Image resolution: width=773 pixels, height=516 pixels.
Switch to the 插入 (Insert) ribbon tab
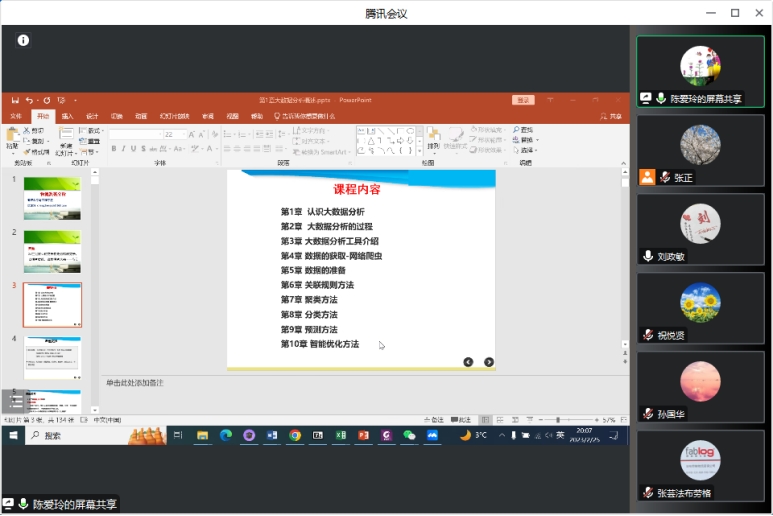pyautogui.click(x=67, y=116)
